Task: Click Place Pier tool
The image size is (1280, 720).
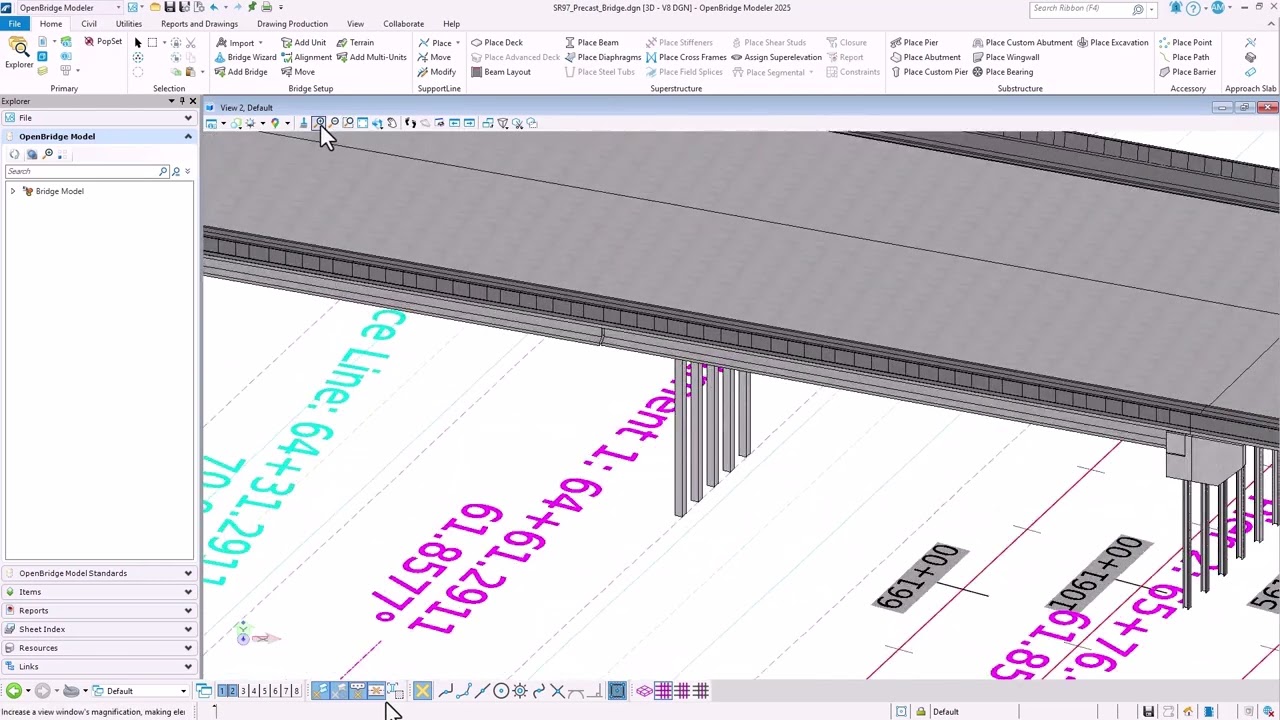Action: (914, 43)
